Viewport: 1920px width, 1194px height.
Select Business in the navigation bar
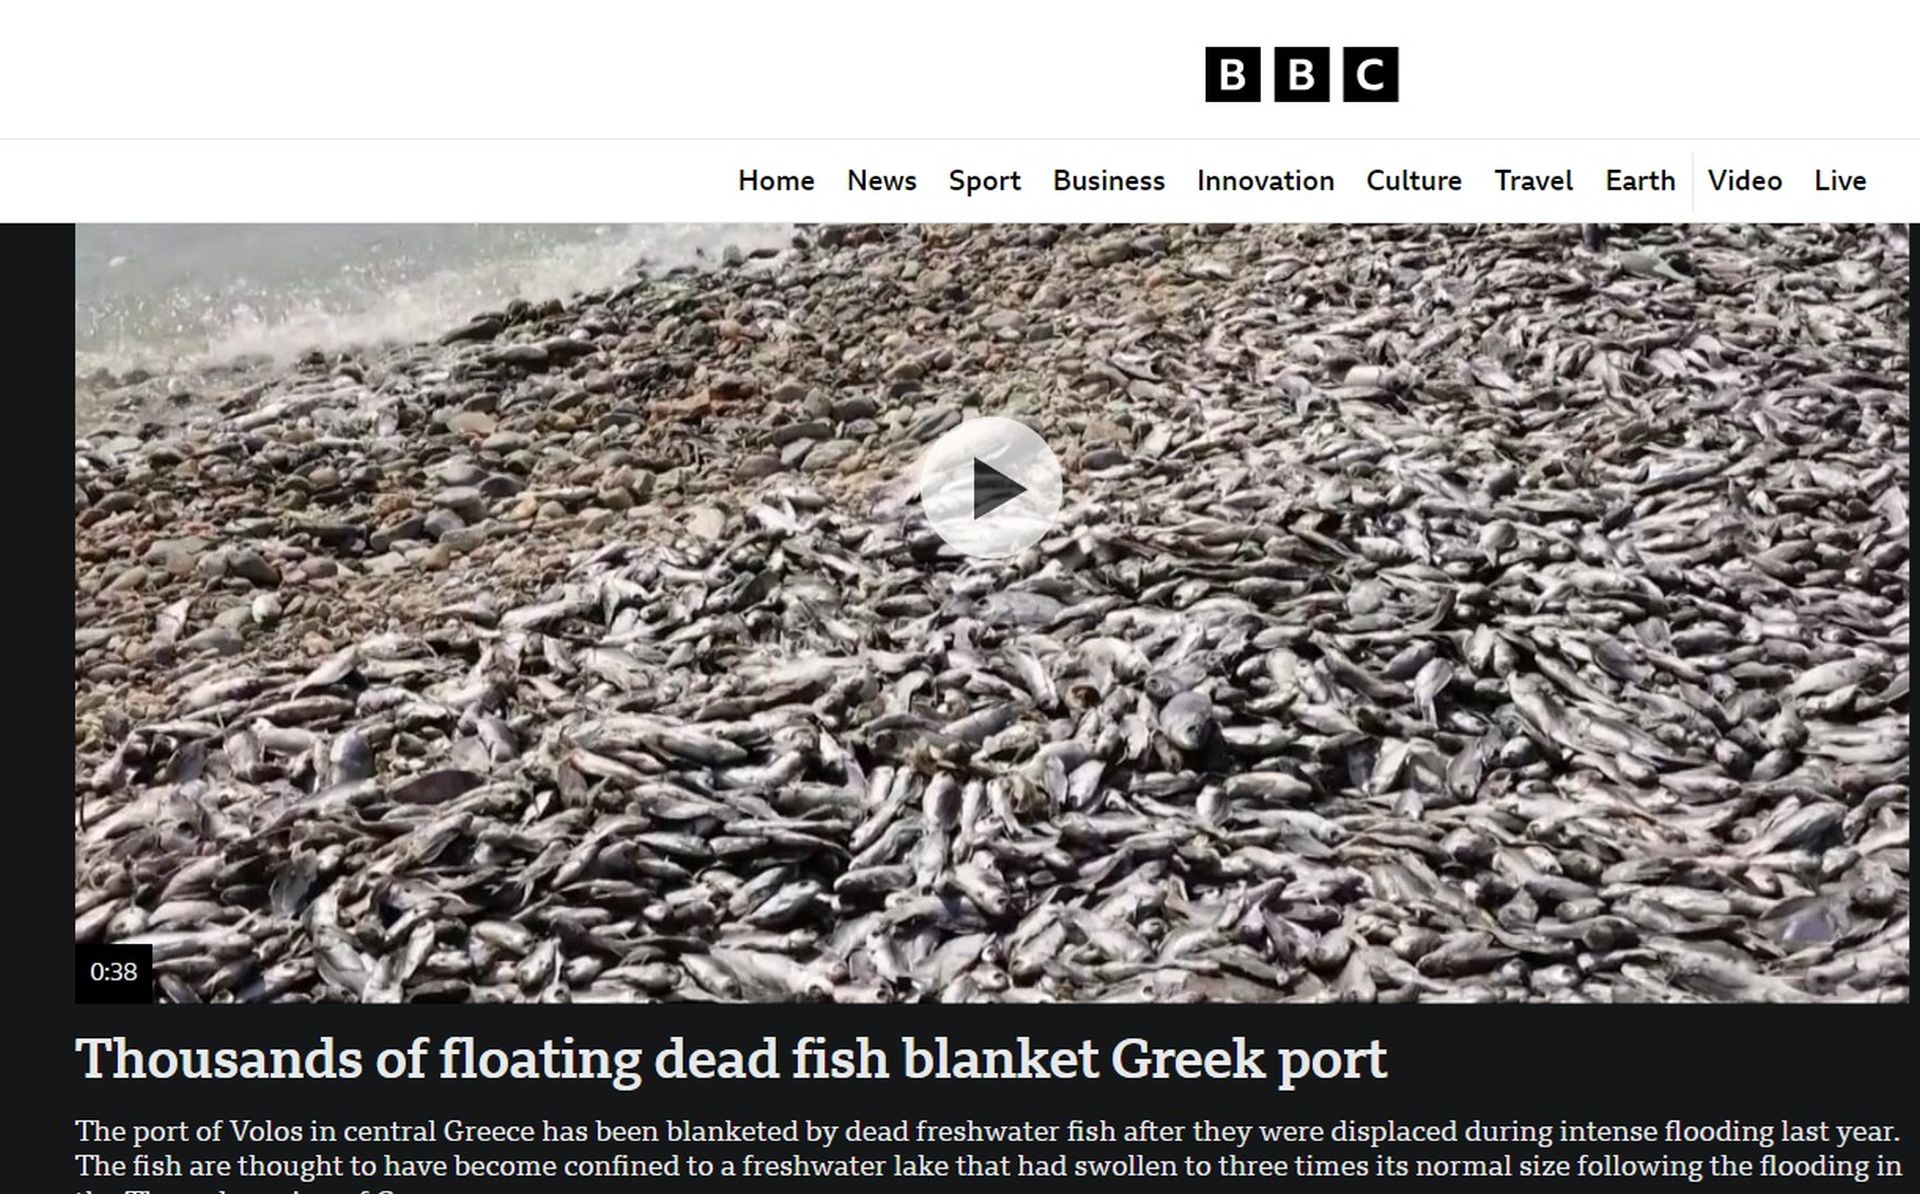(1108, 181)
